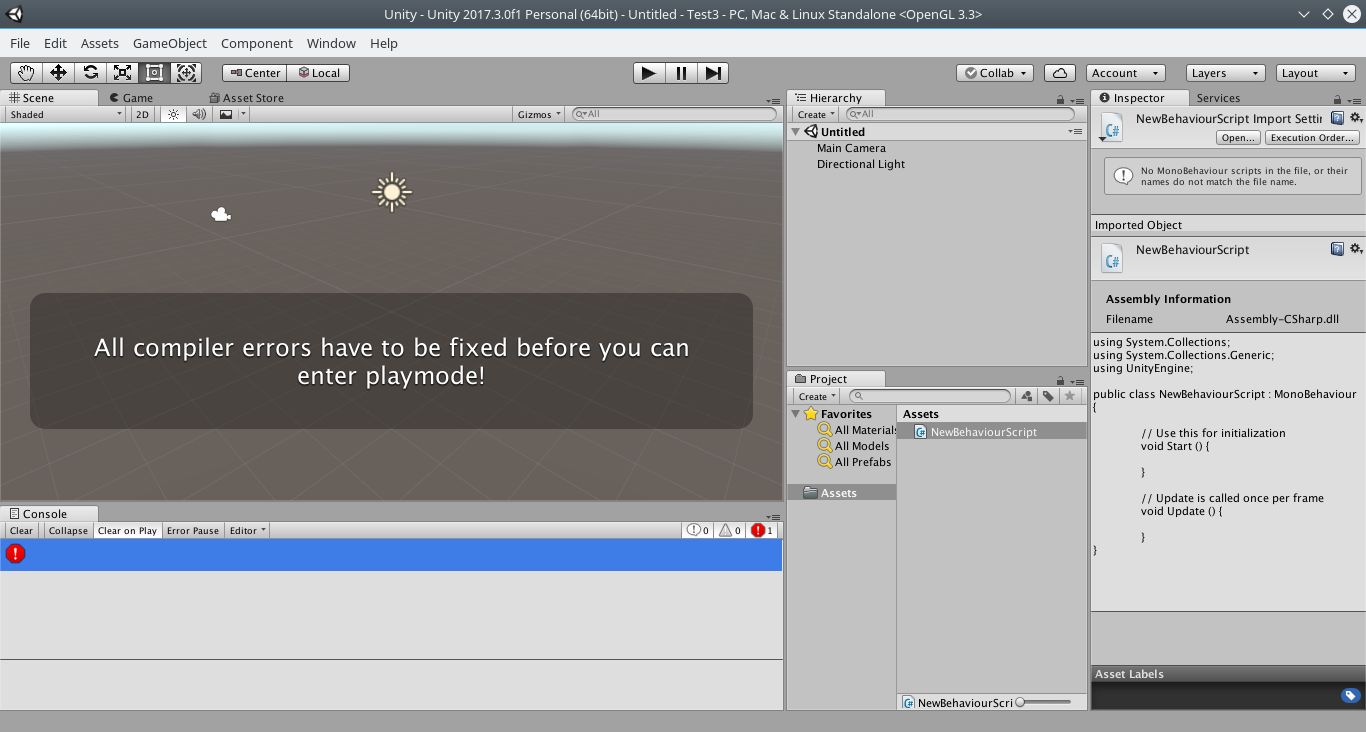The width and height of the screenshot is (1366, 732).
Task: Select the Hand tool
Action: 26,72
